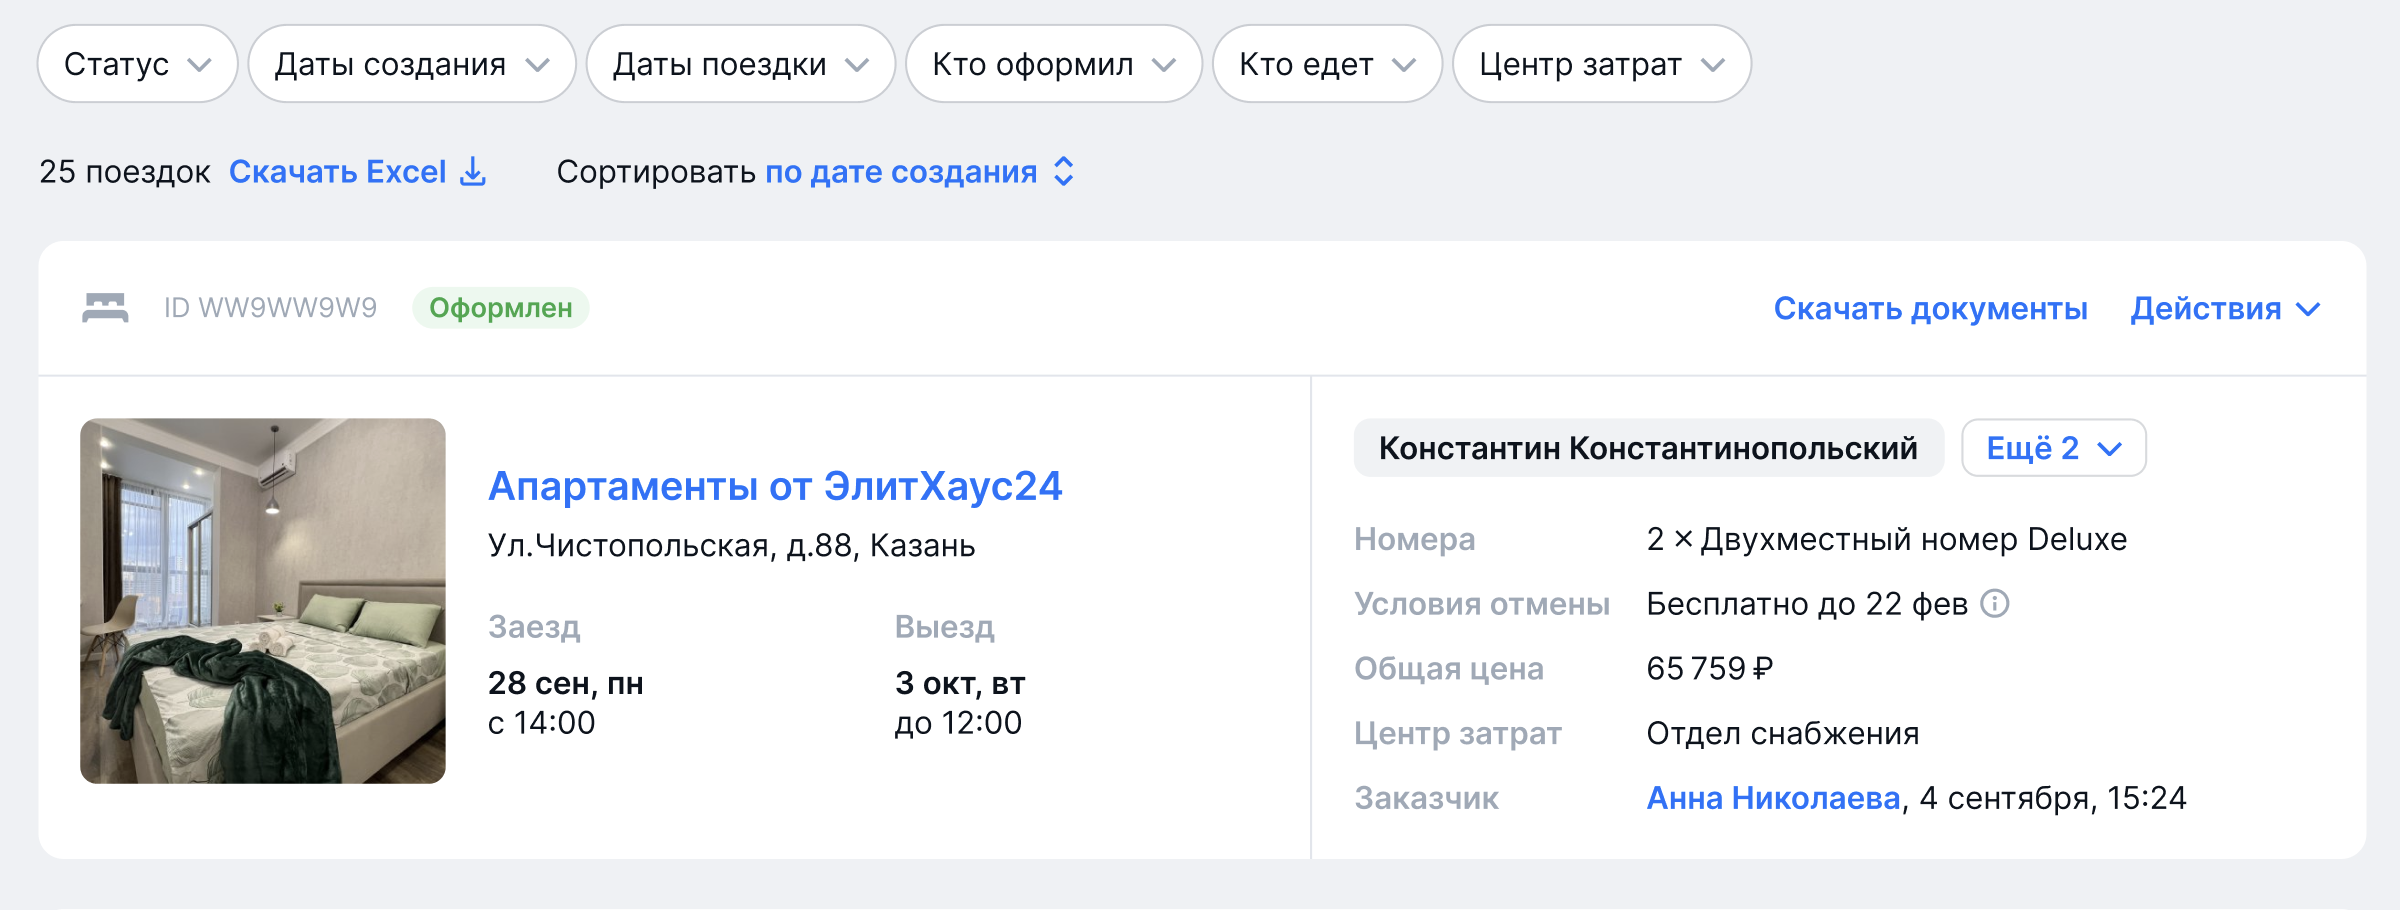Expand the Кто оформил filter
This screenshot has height=910, width=2400.
tap(1052, 64)
